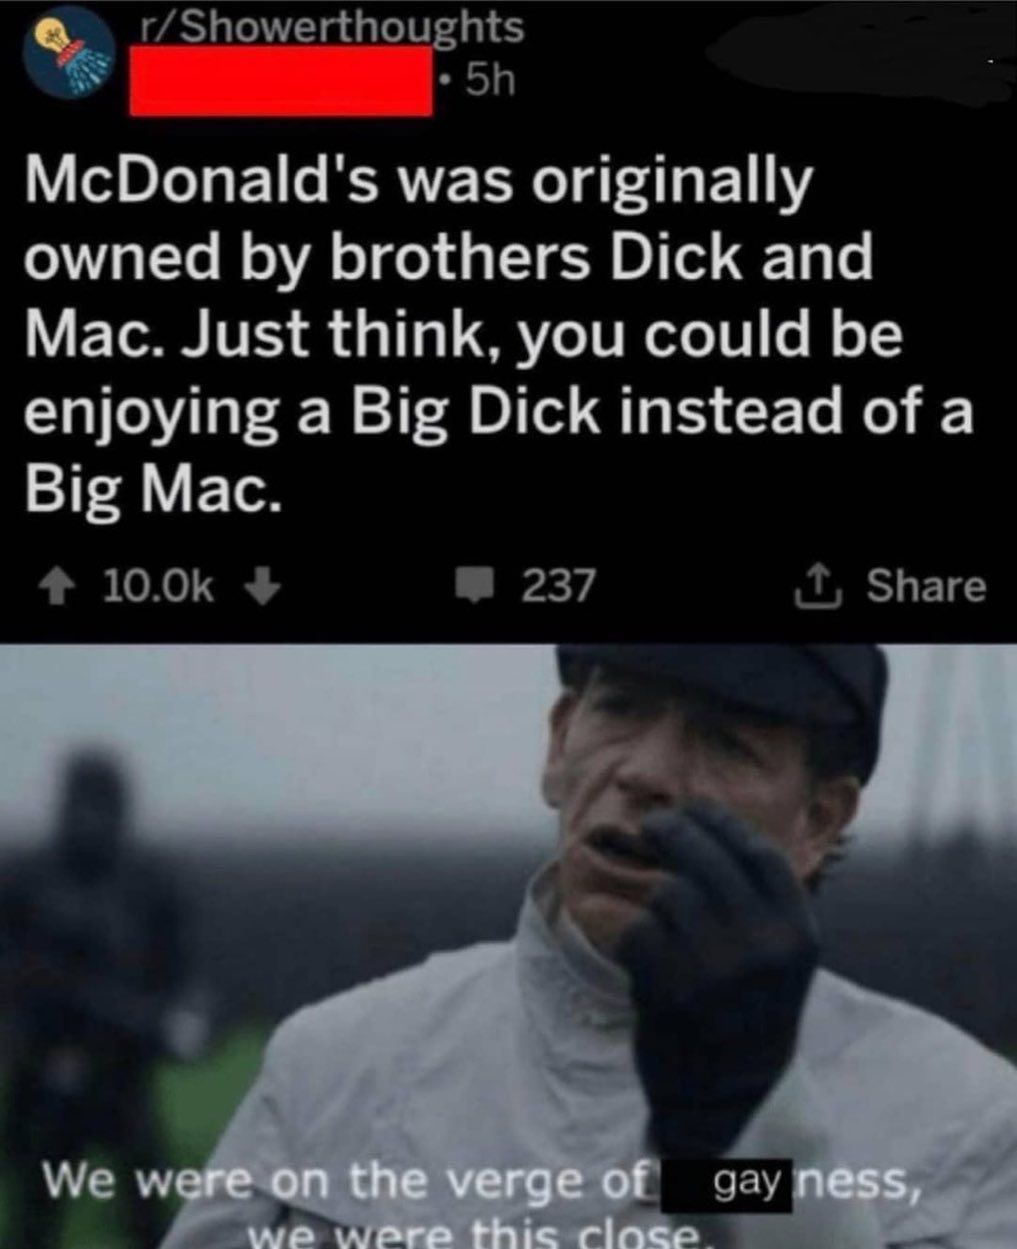Open the 237 comments count
Viewport: 1017px width, 1249px height.
(x=558, y=586)
